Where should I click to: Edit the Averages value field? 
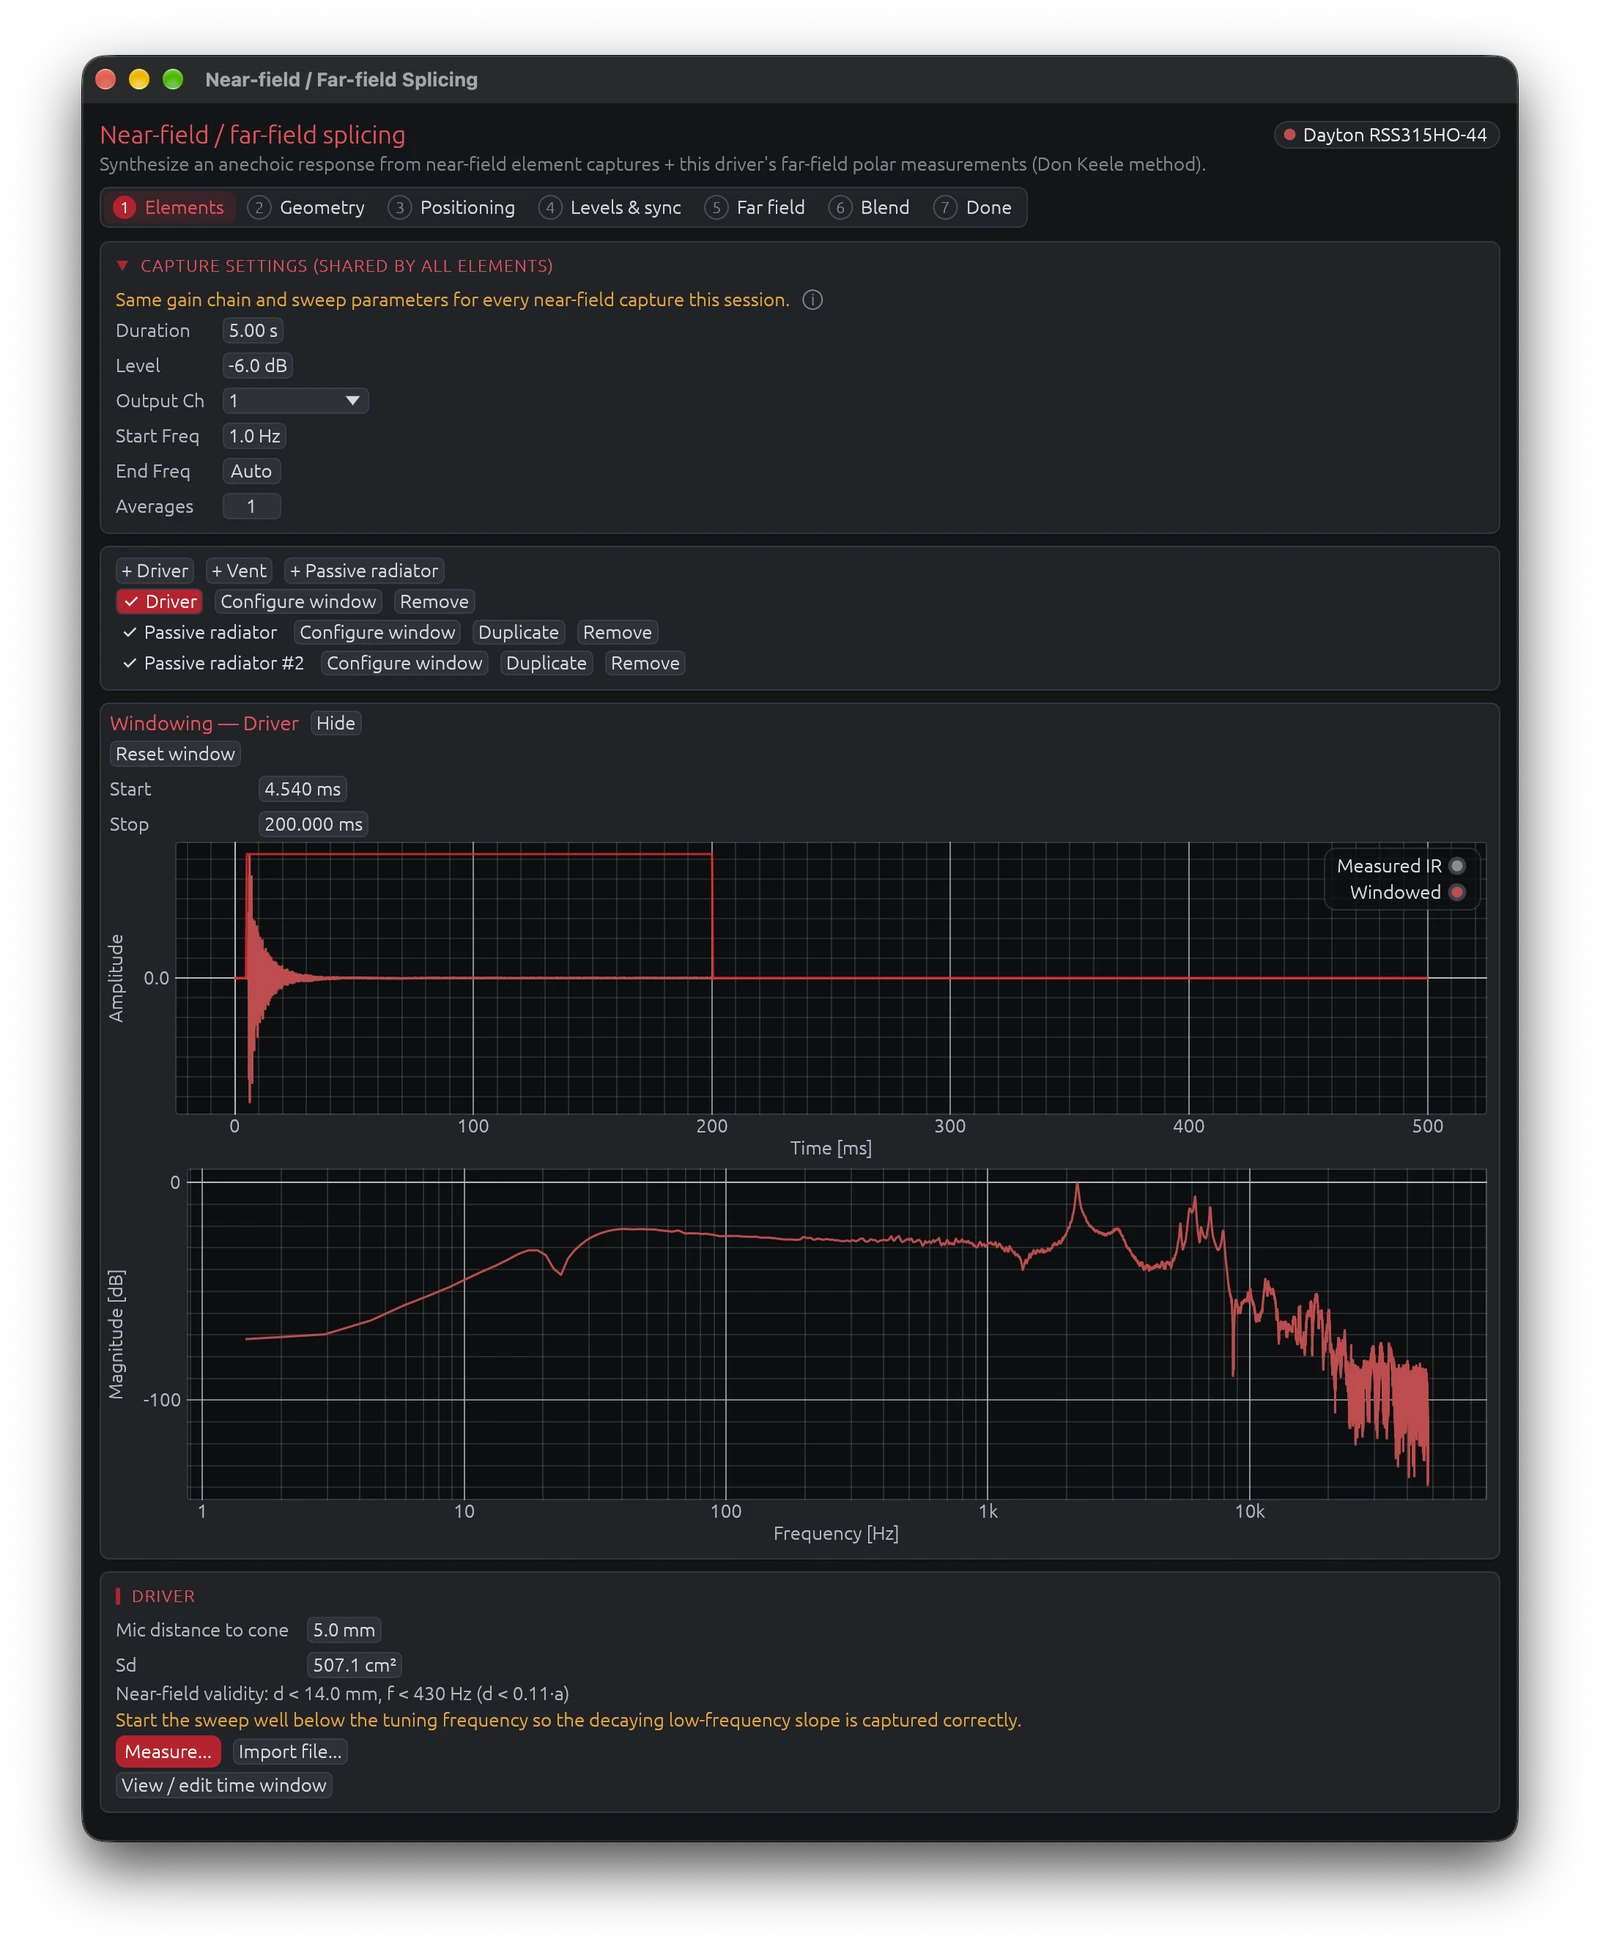pyautogui.click(x=251, y=507)
